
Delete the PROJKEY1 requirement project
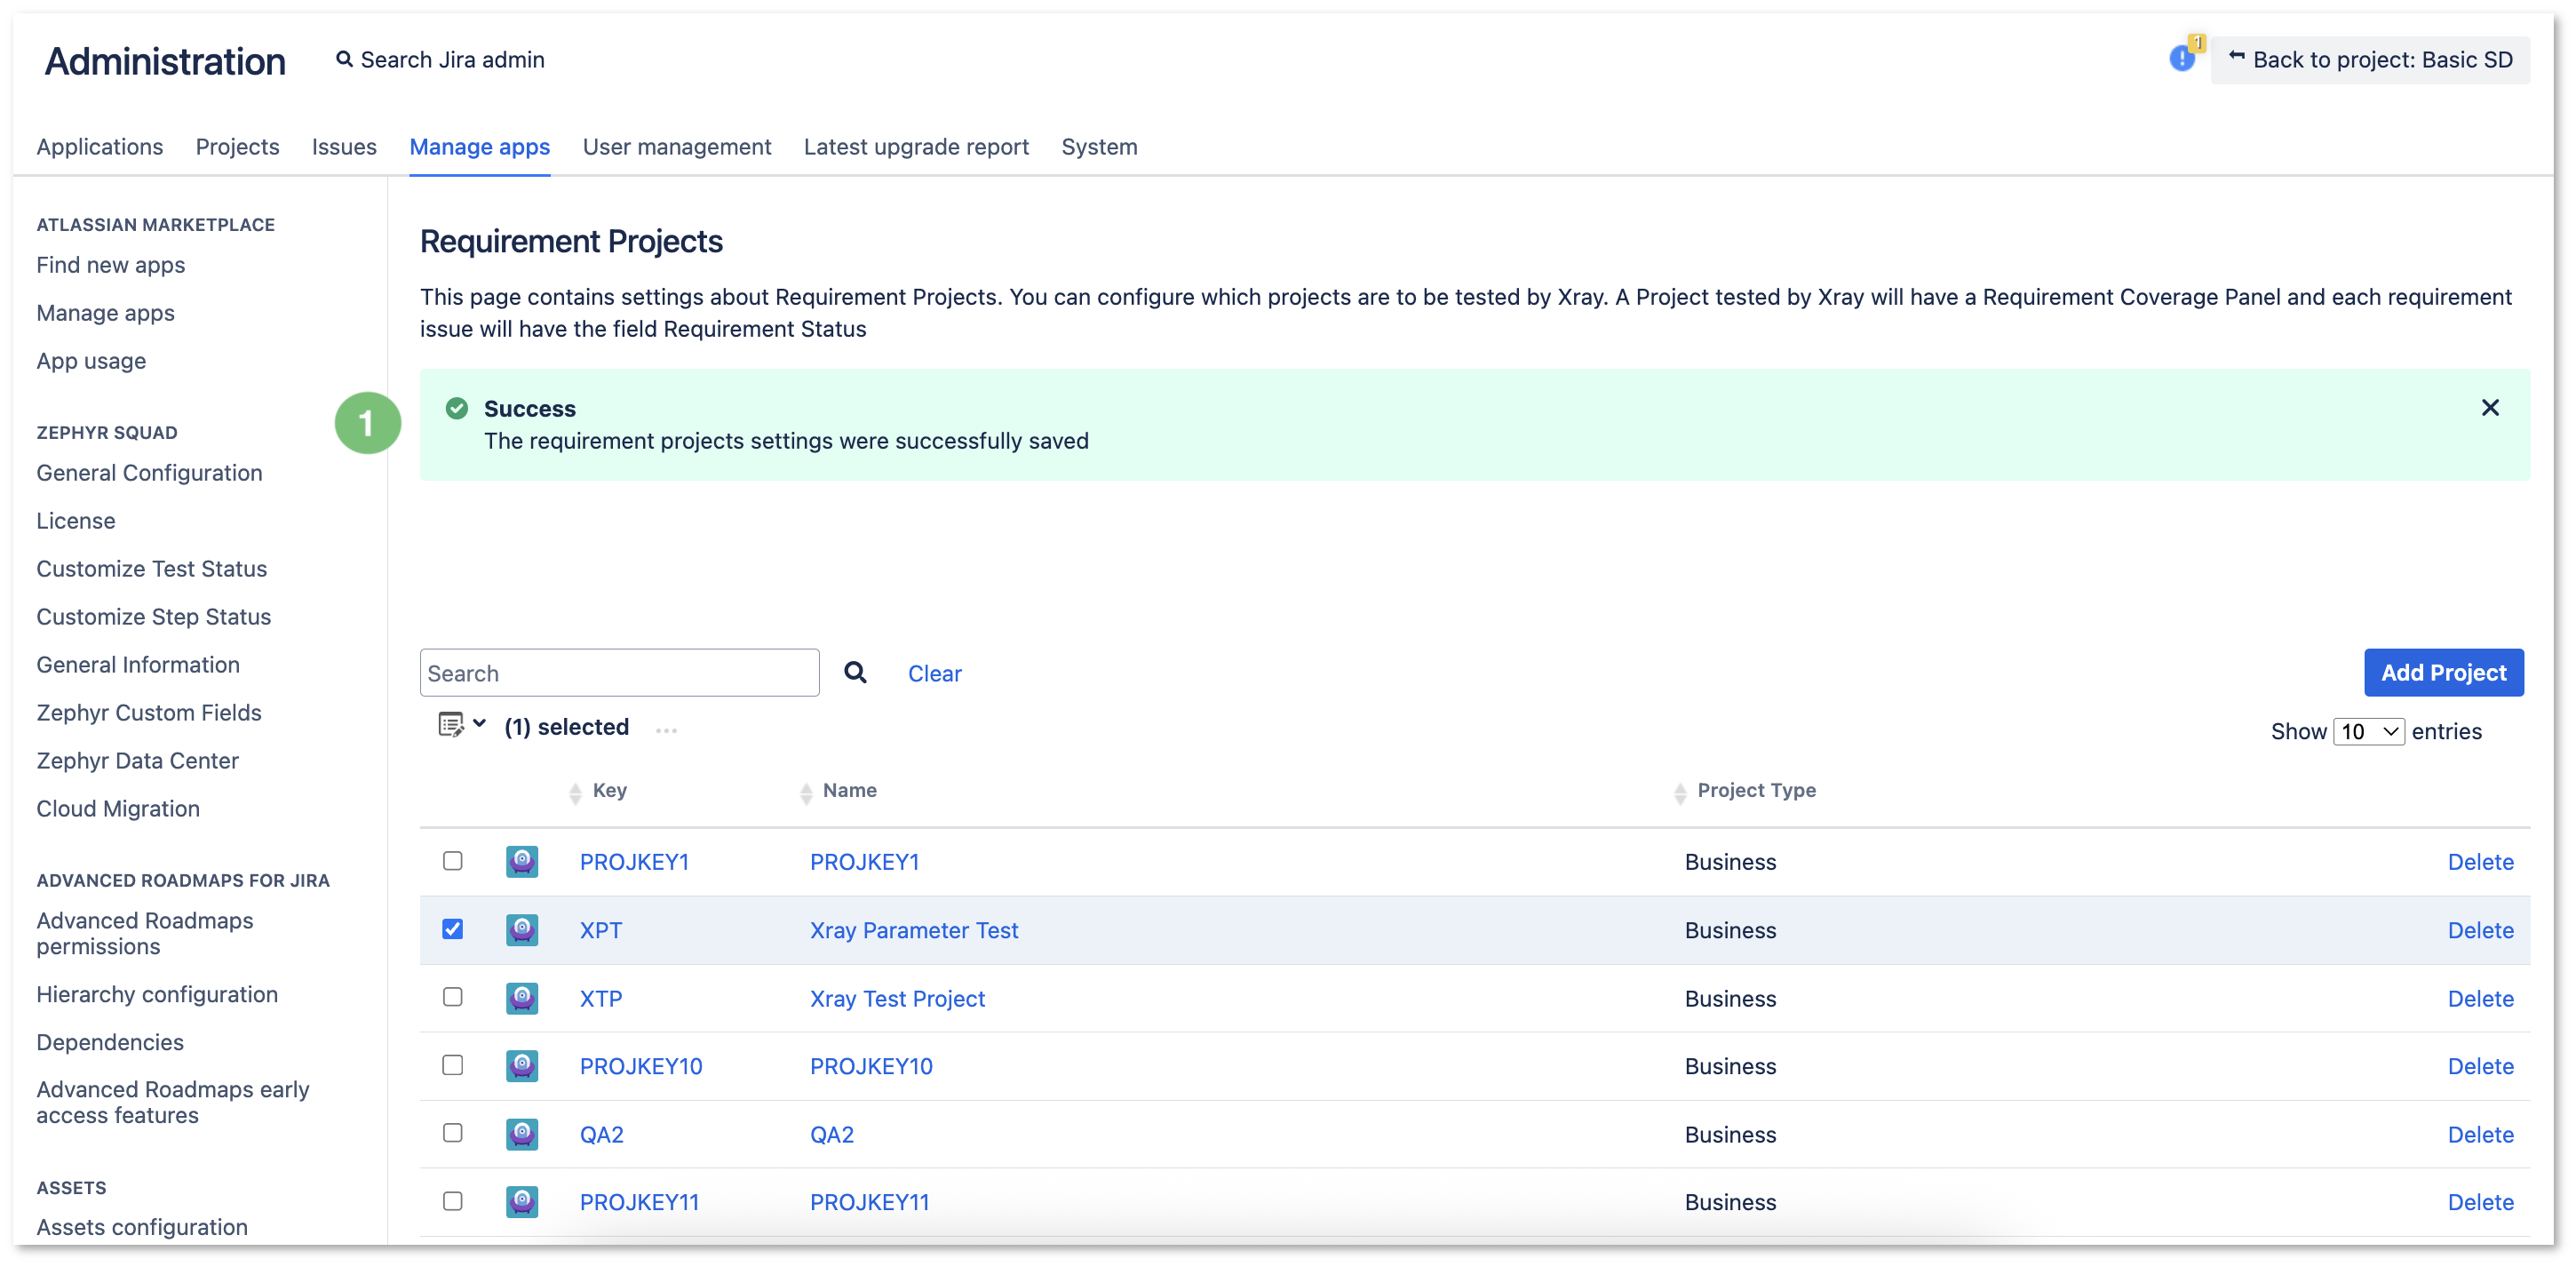(x=2480, y=861)
